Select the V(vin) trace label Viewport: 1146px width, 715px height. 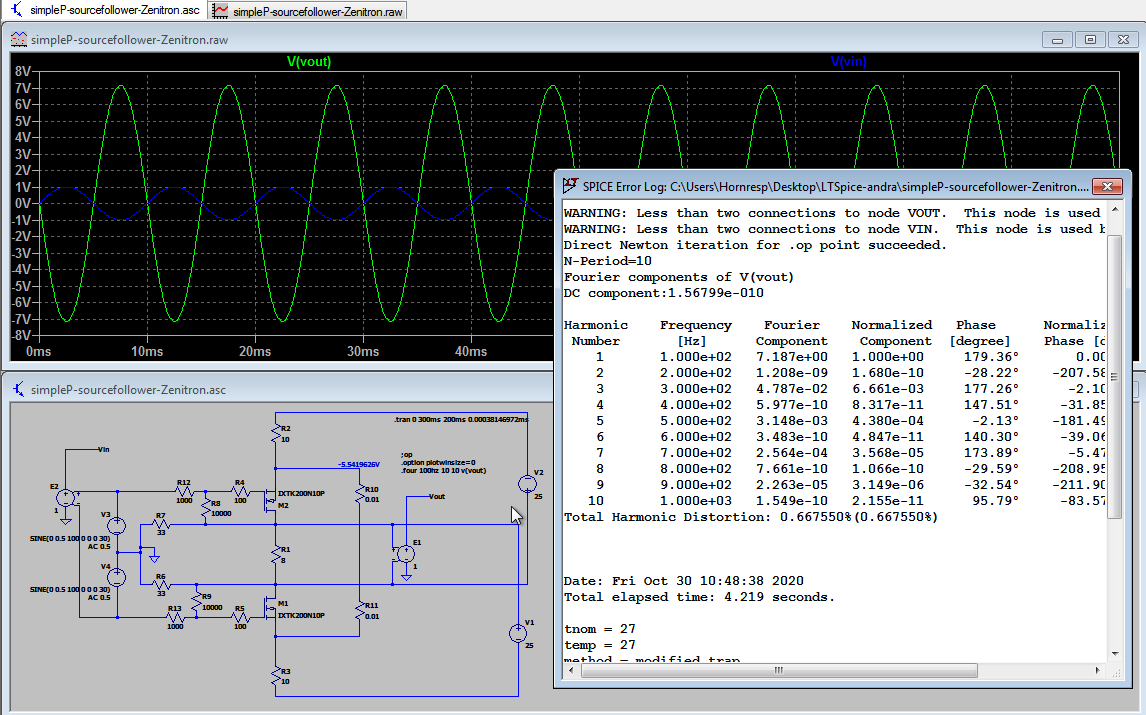click(849, 61)
